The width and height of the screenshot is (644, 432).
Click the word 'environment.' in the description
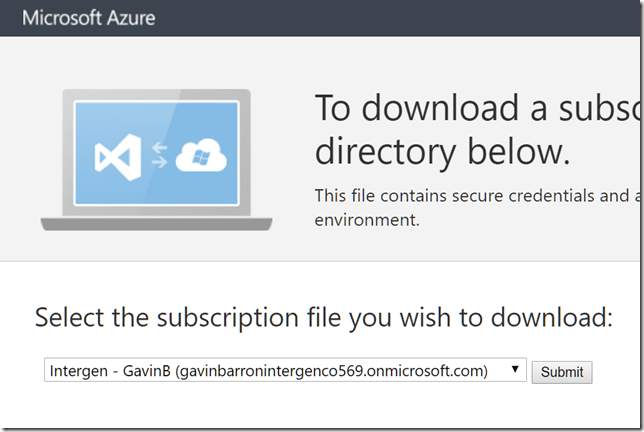367,219
